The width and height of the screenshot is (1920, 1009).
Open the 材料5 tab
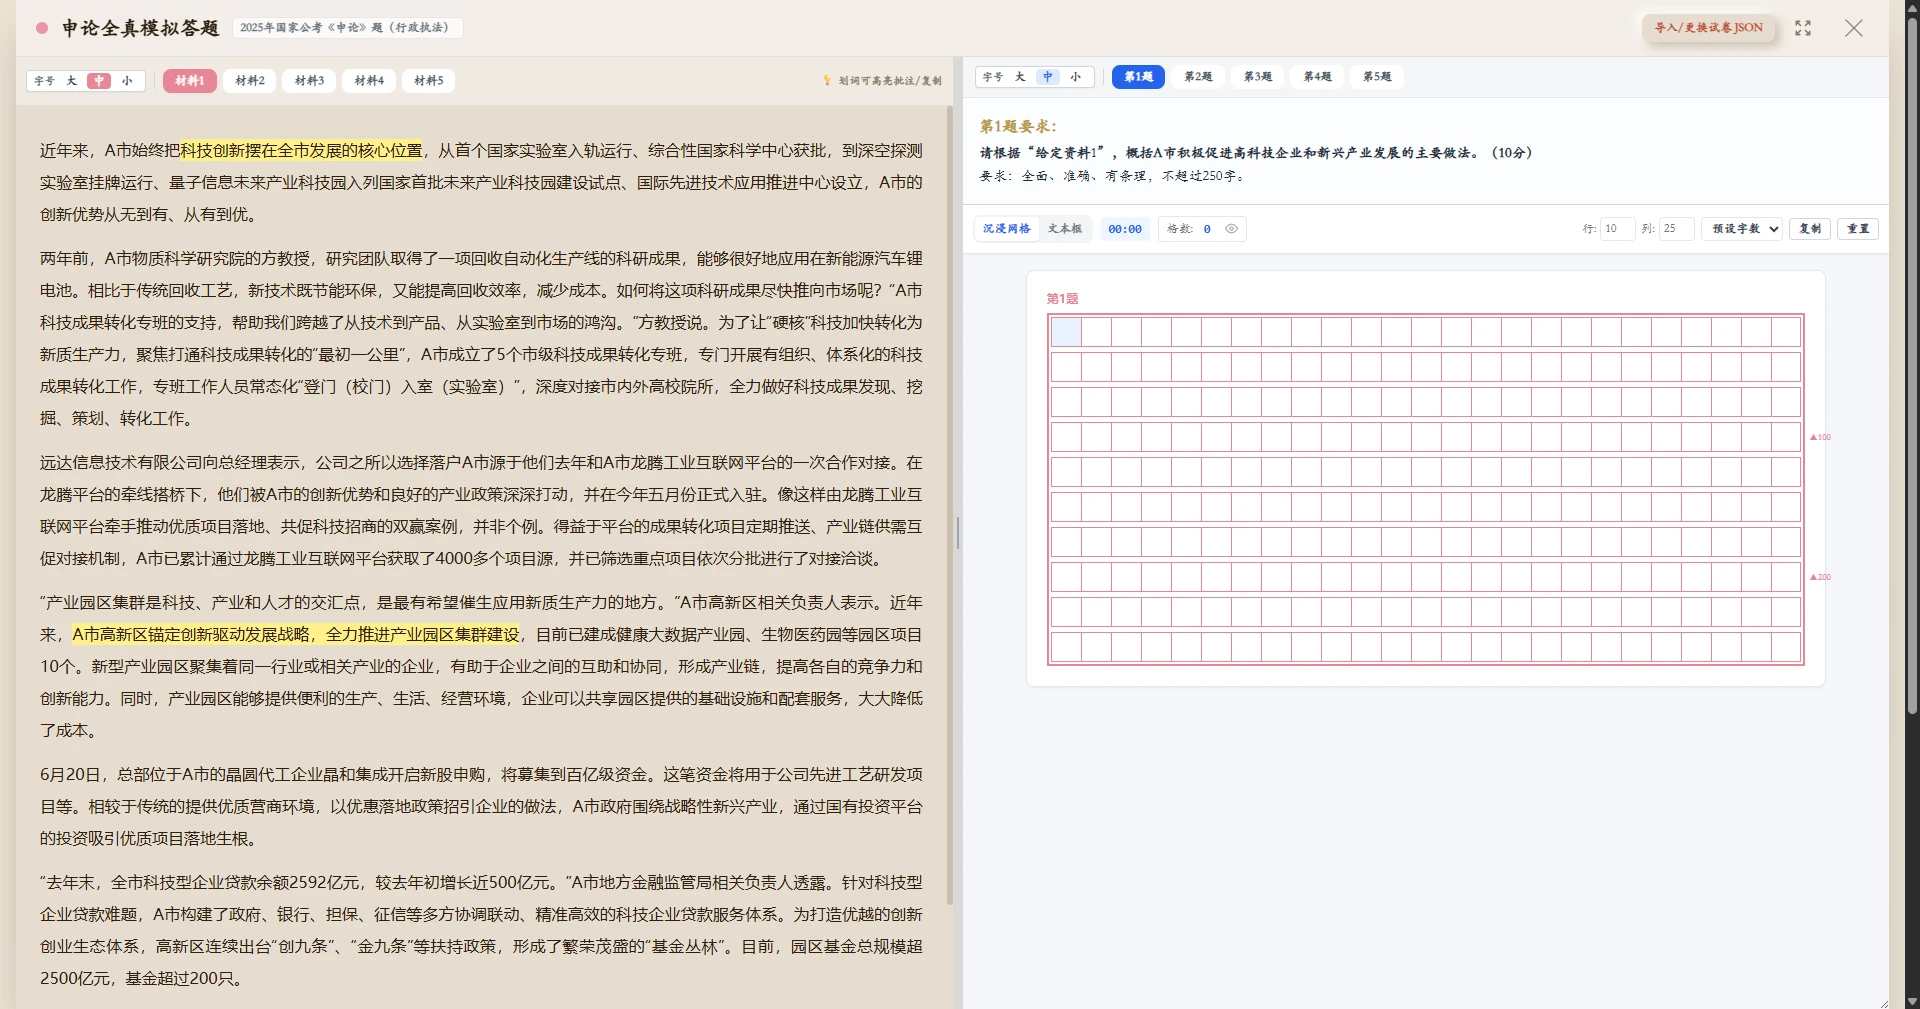pyautogui.click(x=429, y=81)
